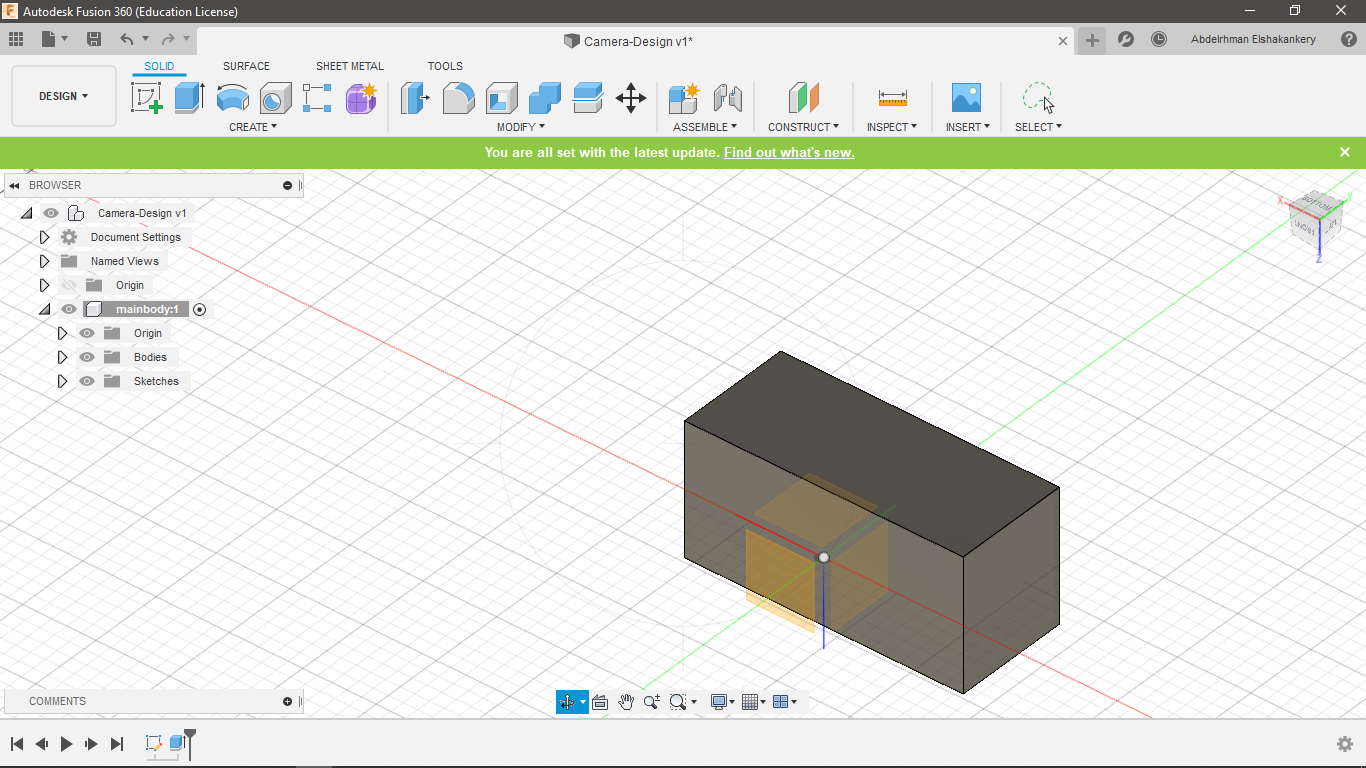Click the Look At icon in navigation bar
The image size is (1366, 768).
point(600,702)
